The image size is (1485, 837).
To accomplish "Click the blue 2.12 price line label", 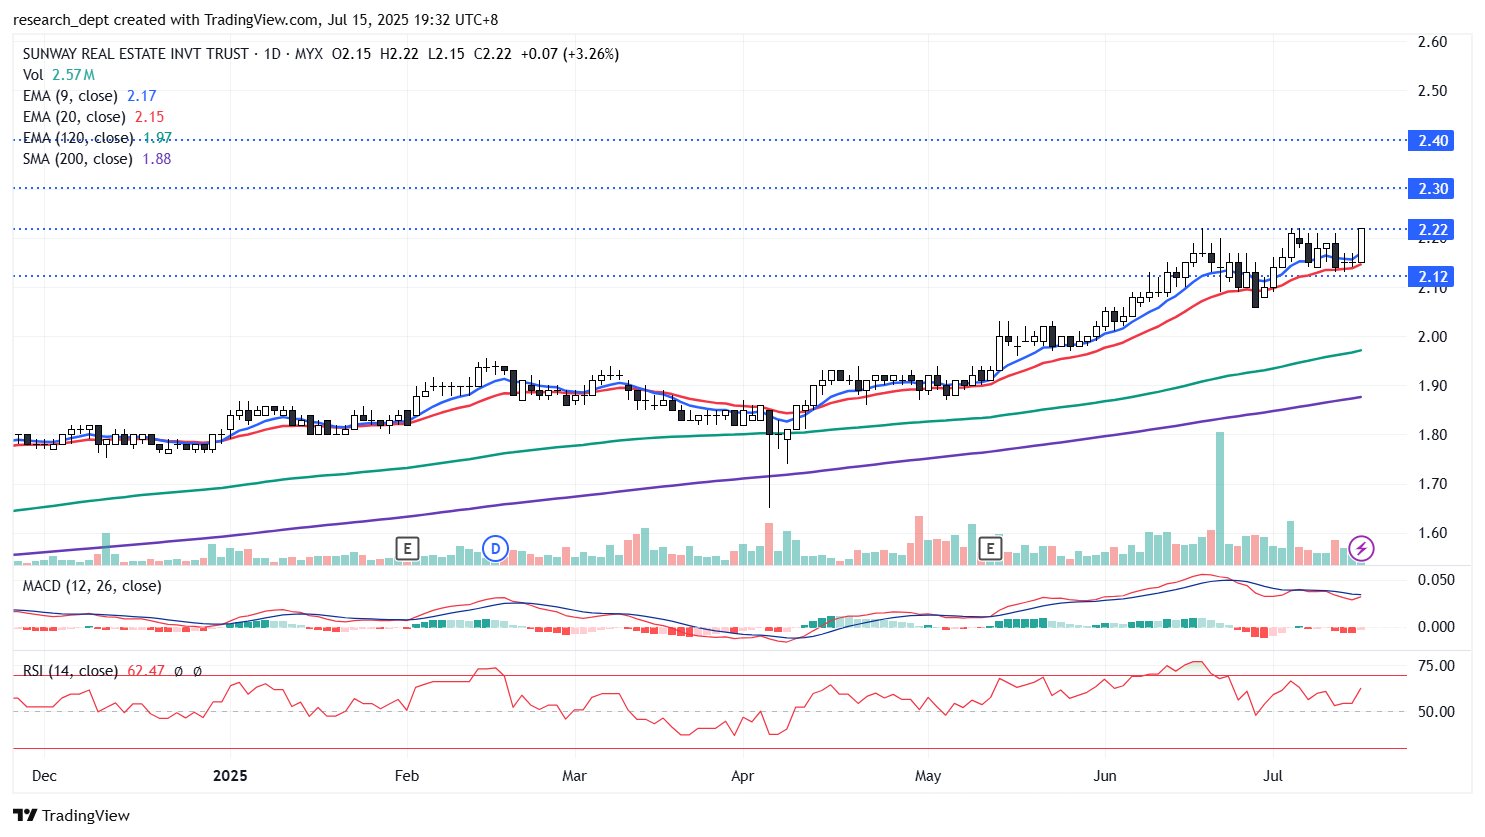I will (x=1432, y=277).
